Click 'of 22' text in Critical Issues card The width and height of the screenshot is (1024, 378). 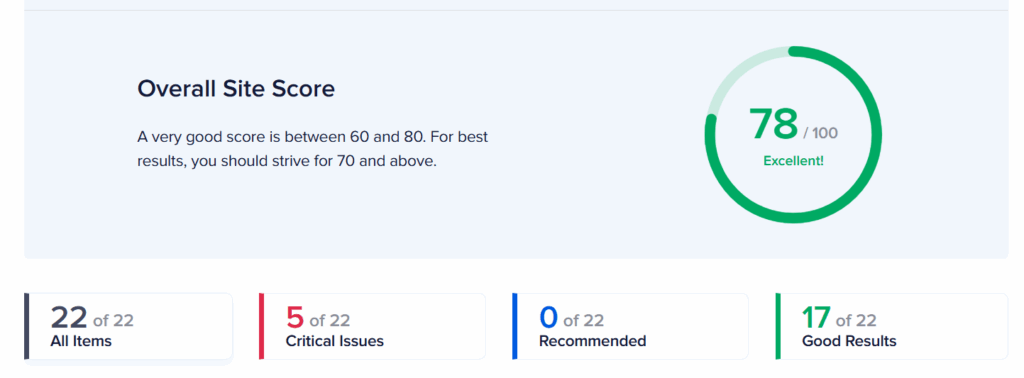click(x=330, y=321)
